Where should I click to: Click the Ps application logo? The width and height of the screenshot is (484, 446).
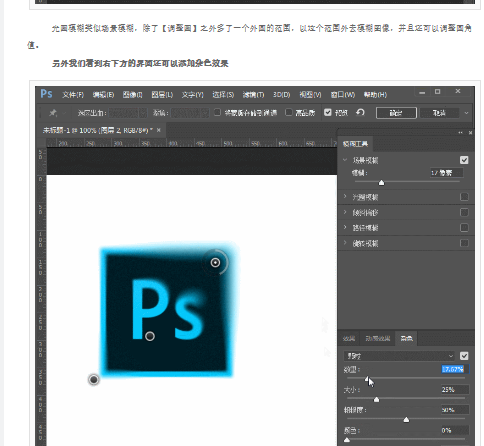(46, 94)
